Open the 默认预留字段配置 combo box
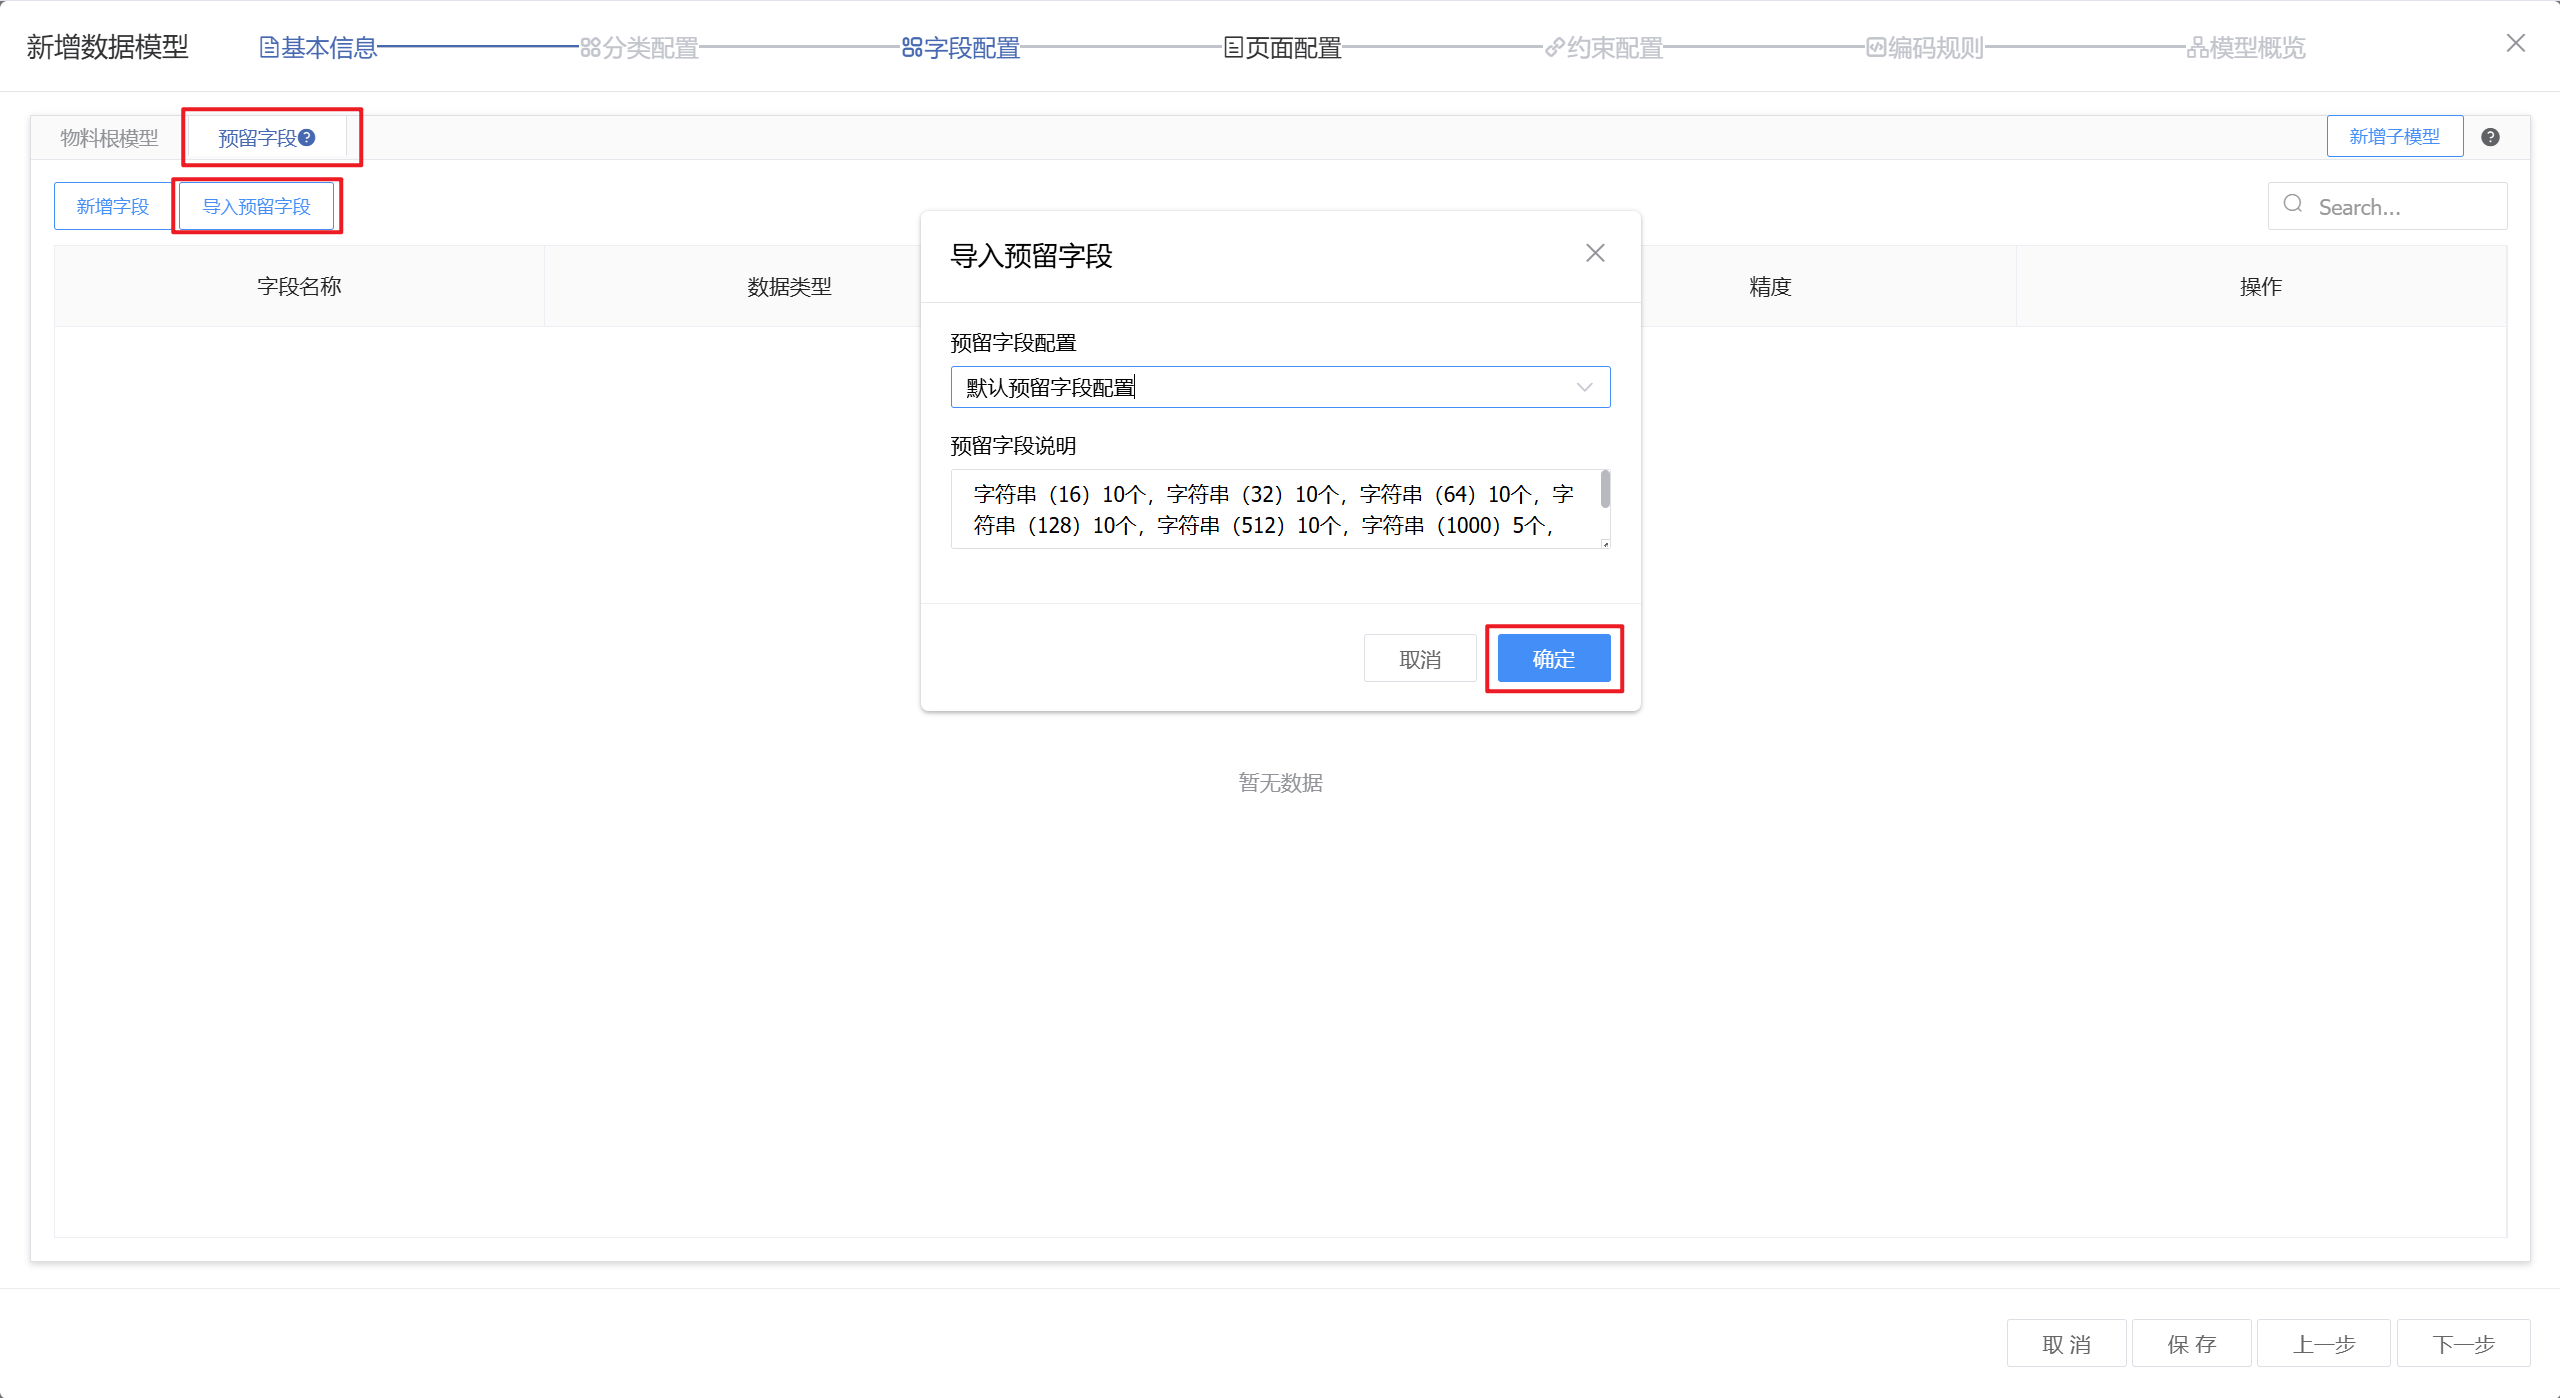The image size is (2560, 1398). (x=1260, y=387)
